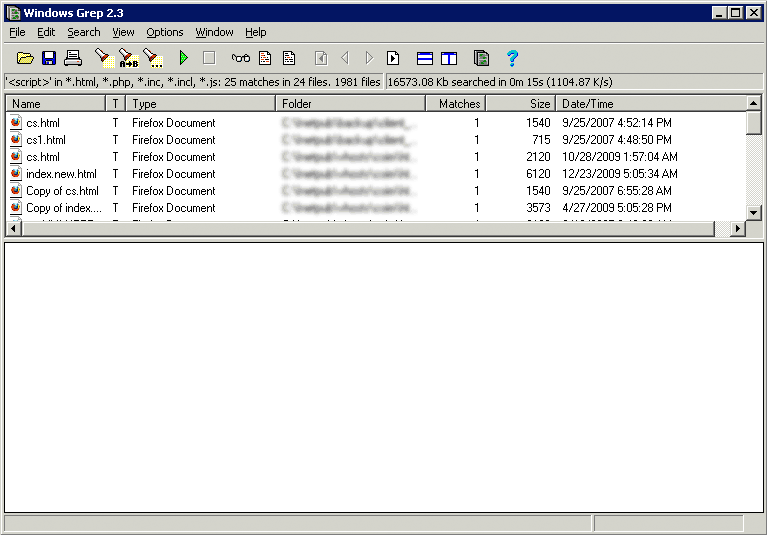The height and width of the screenshot is (535, 767).
Task: Click the horizontal scrollbar left arrow
Action: click(x=14, y=228)
